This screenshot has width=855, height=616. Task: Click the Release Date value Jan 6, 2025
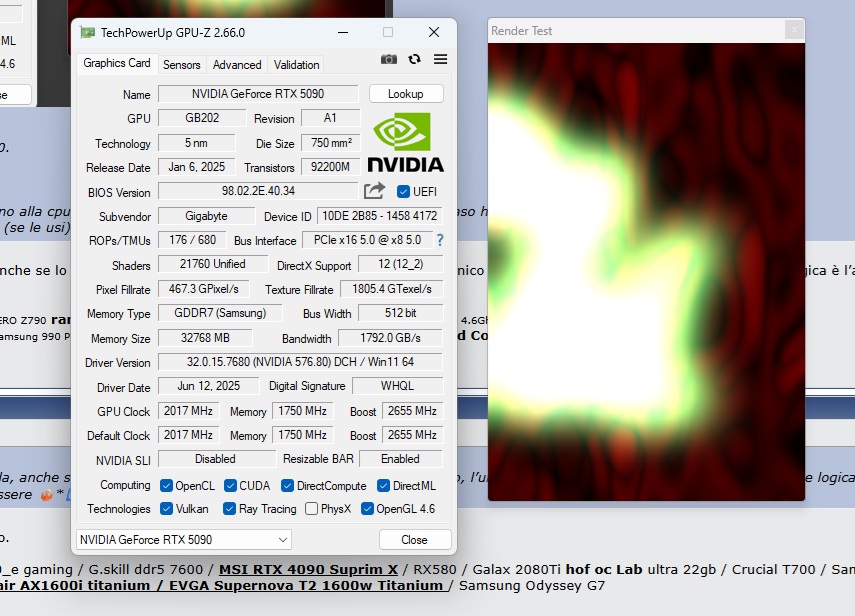[x=196, y=167]
